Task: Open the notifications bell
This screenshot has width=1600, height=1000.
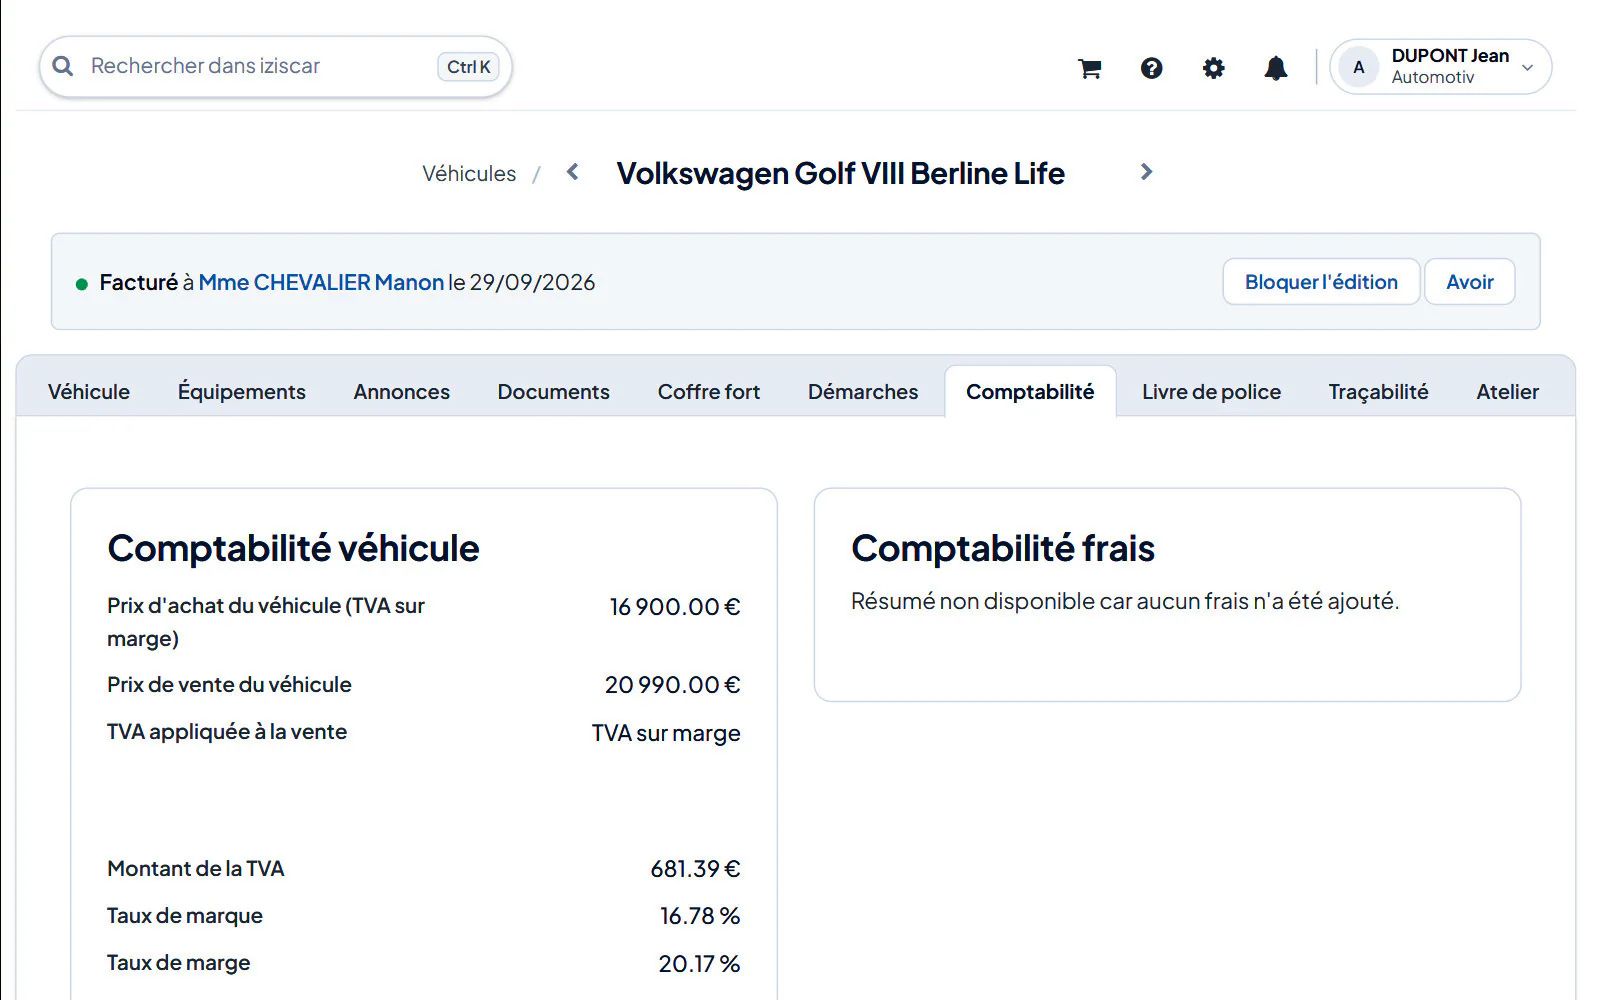Action: [x=1276, y=68]
